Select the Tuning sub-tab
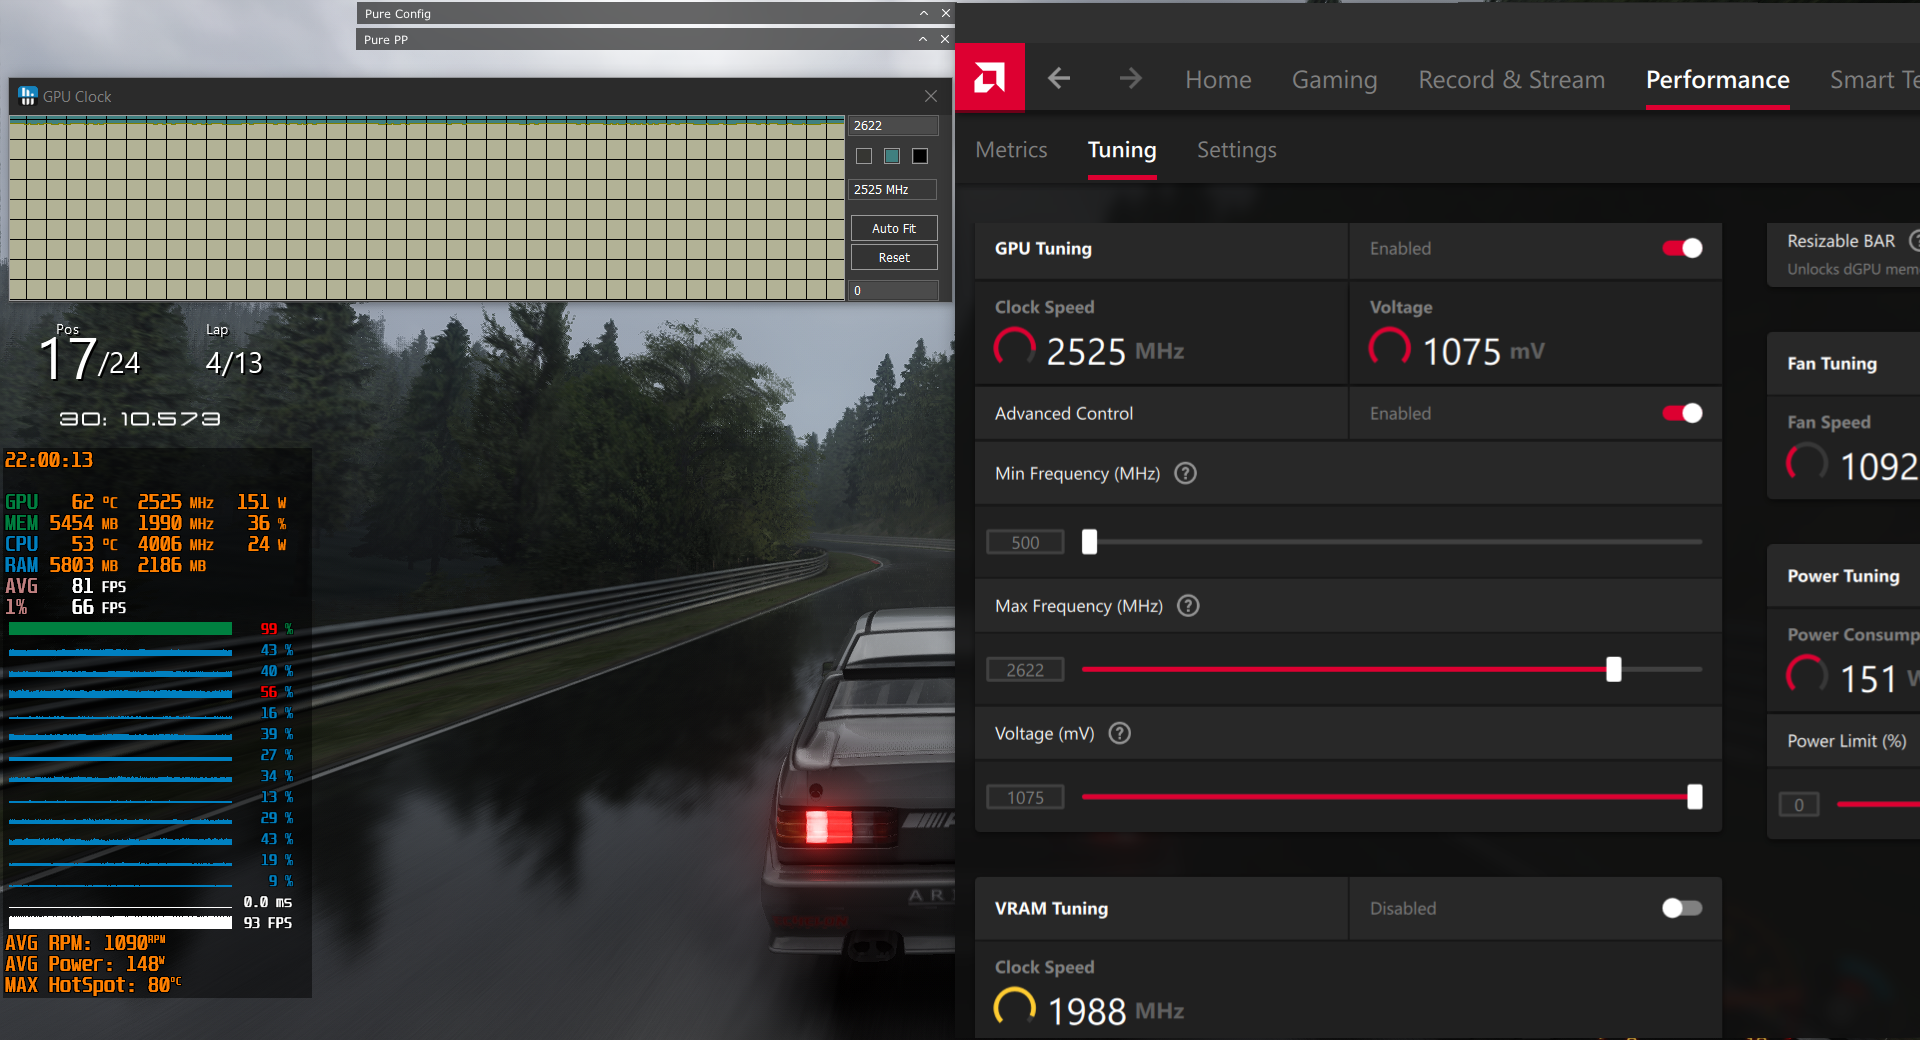 click(x=1122, y=150)
